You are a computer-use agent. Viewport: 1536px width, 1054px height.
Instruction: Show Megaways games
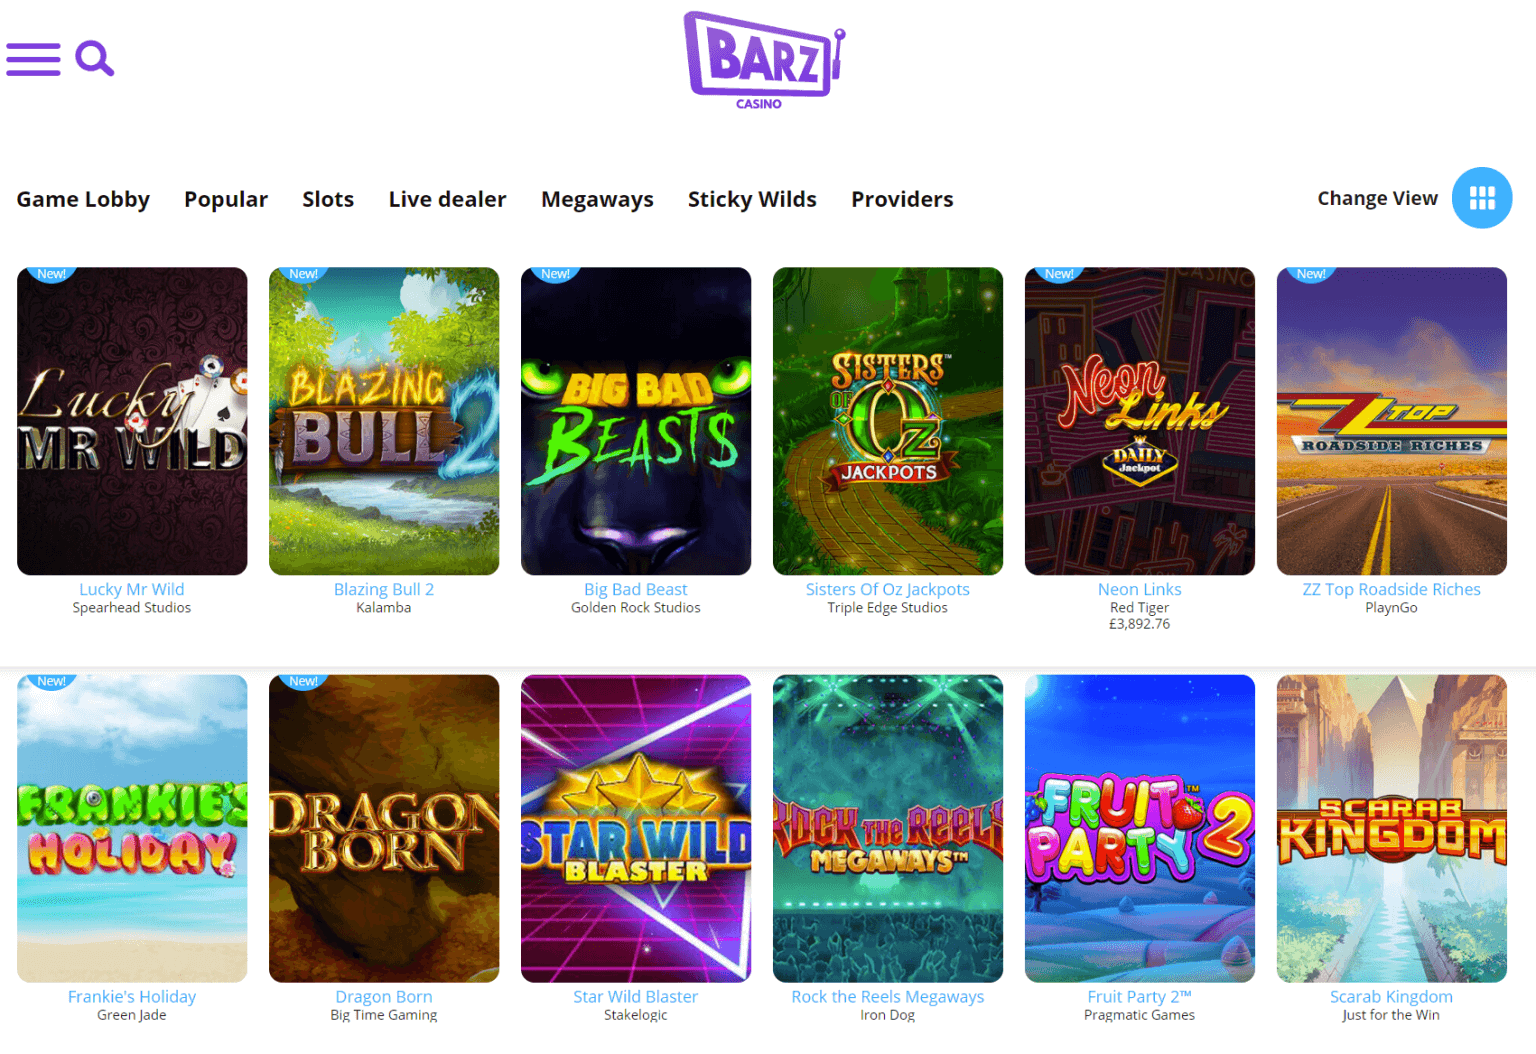coord(597,199)
